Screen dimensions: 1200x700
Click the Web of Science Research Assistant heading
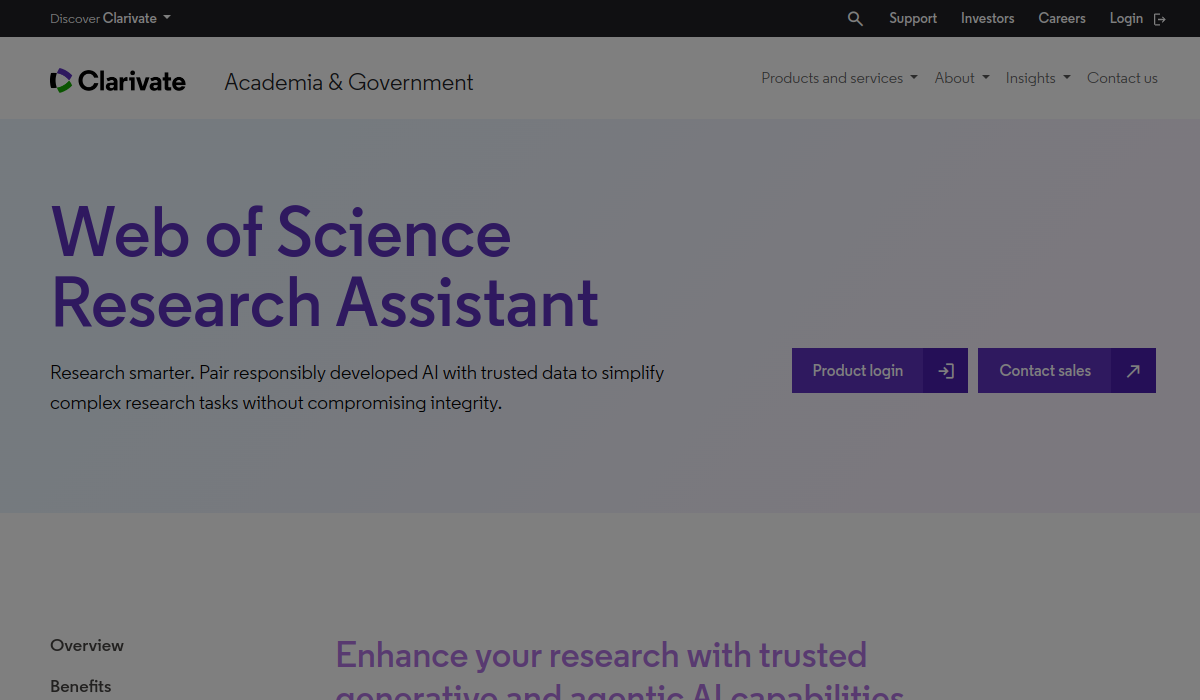tap(325, 267)
